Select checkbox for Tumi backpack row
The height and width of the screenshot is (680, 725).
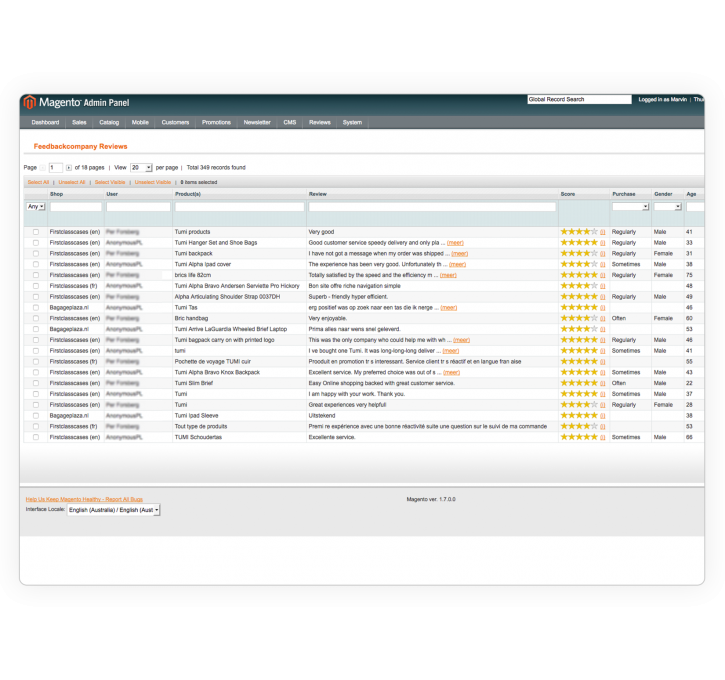36,253
